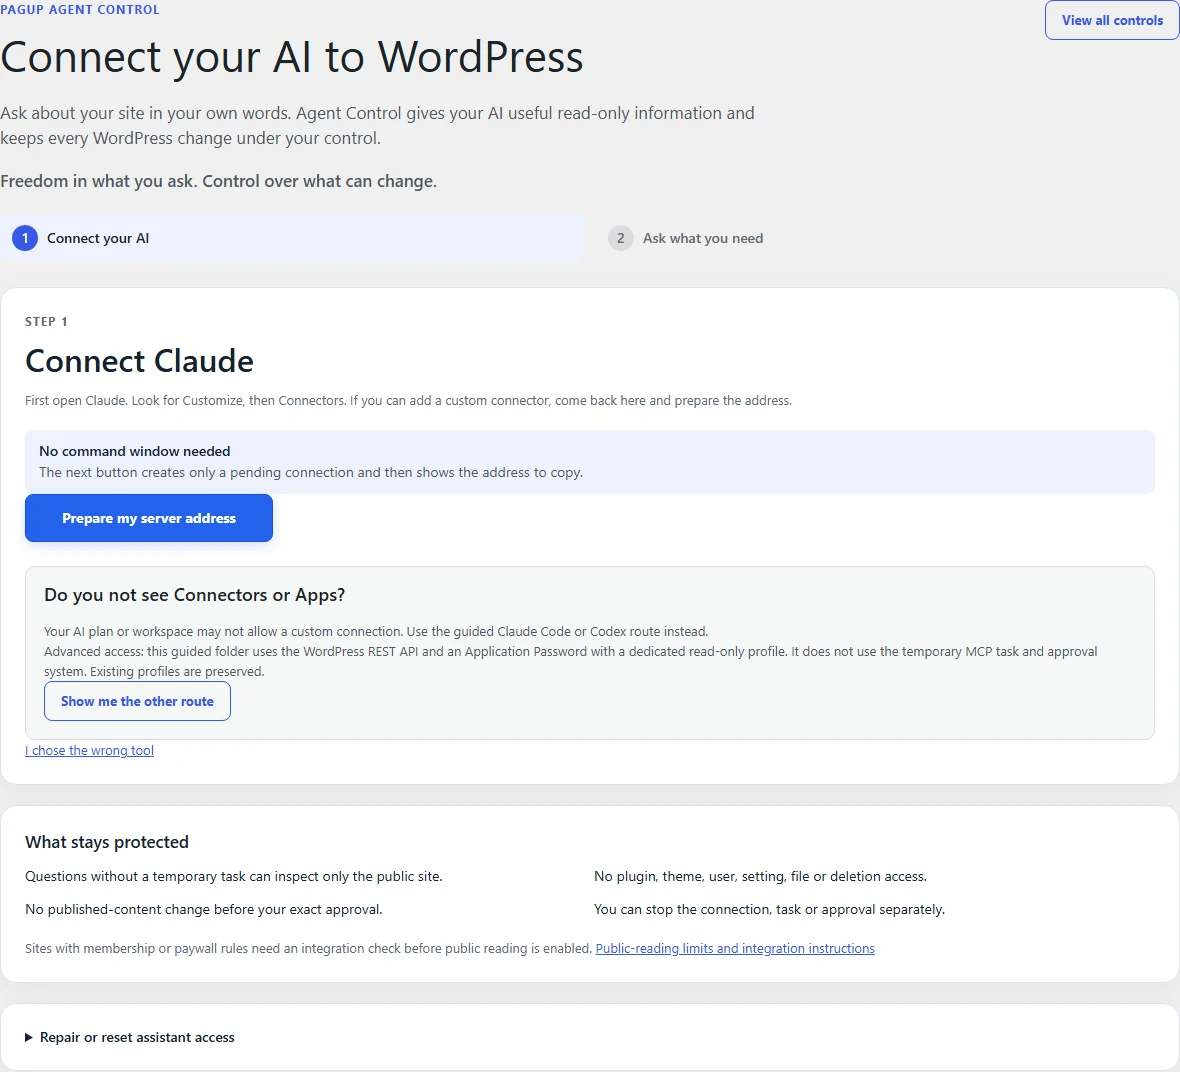Click step number 1 circle badge
The width and height of the screenshot is (1180, 1072).
click(x=25, y=238)
